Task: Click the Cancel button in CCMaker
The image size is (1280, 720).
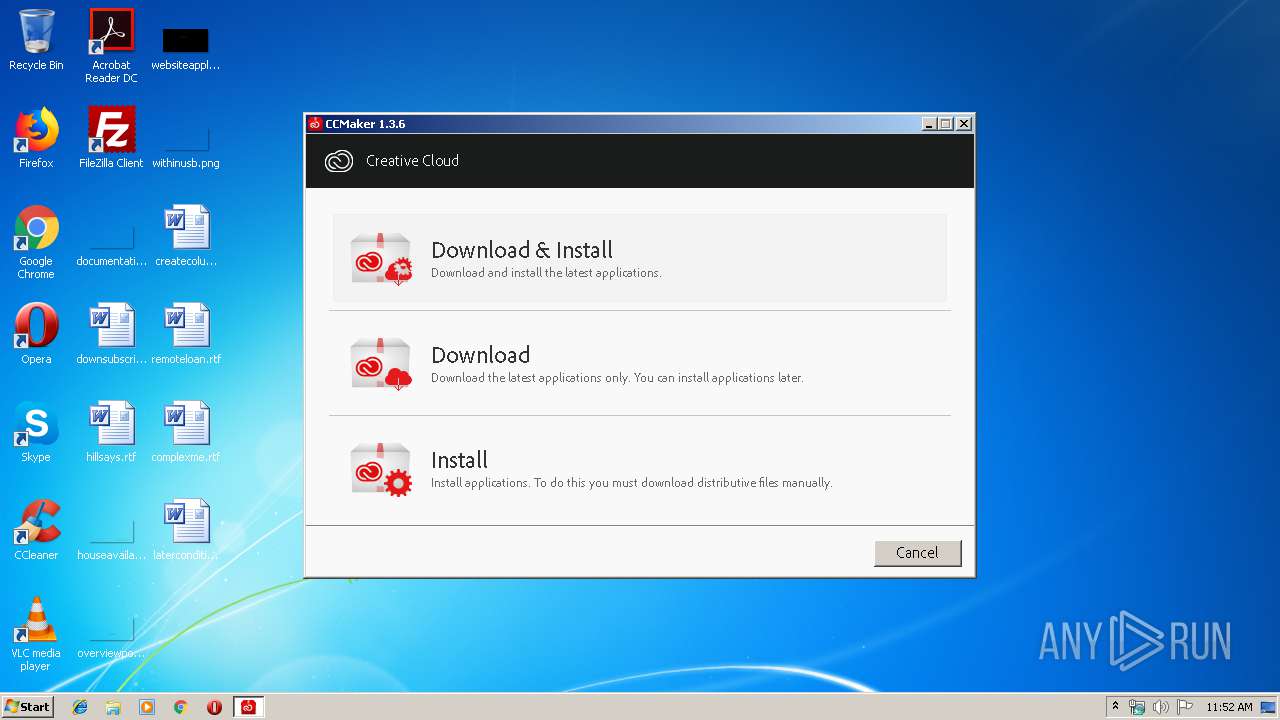Action: click(917, 553)
